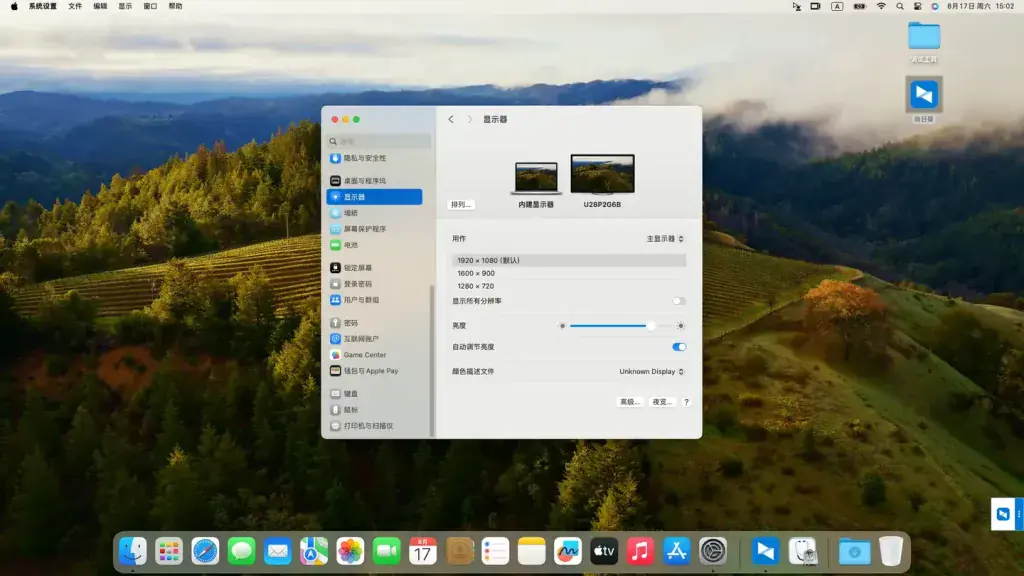Open the help question mark button

tap(686, 402)
